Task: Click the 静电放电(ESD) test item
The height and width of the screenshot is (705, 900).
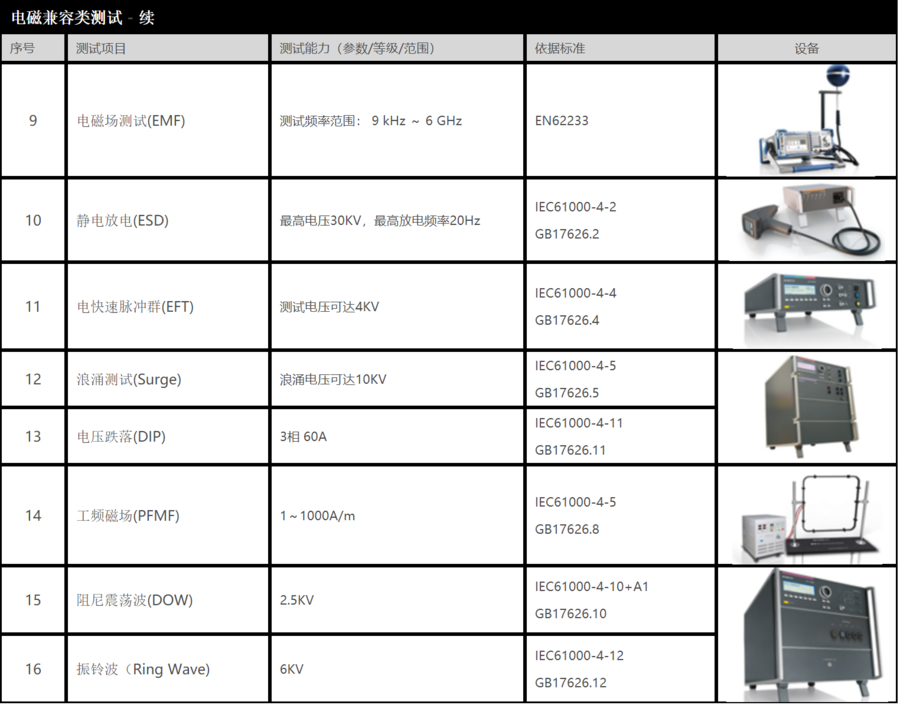Action: 123,221
